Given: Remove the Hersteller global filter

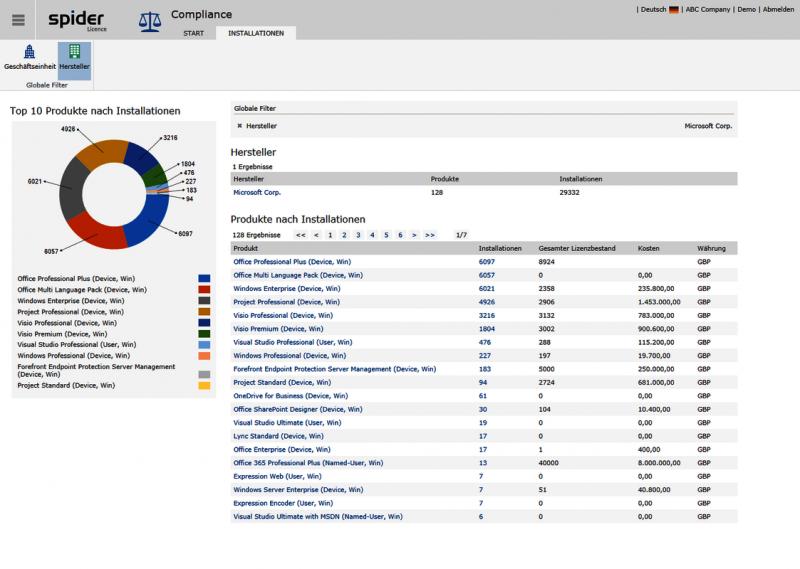Looking at the screenshot, I should click(x=239, y=126).
